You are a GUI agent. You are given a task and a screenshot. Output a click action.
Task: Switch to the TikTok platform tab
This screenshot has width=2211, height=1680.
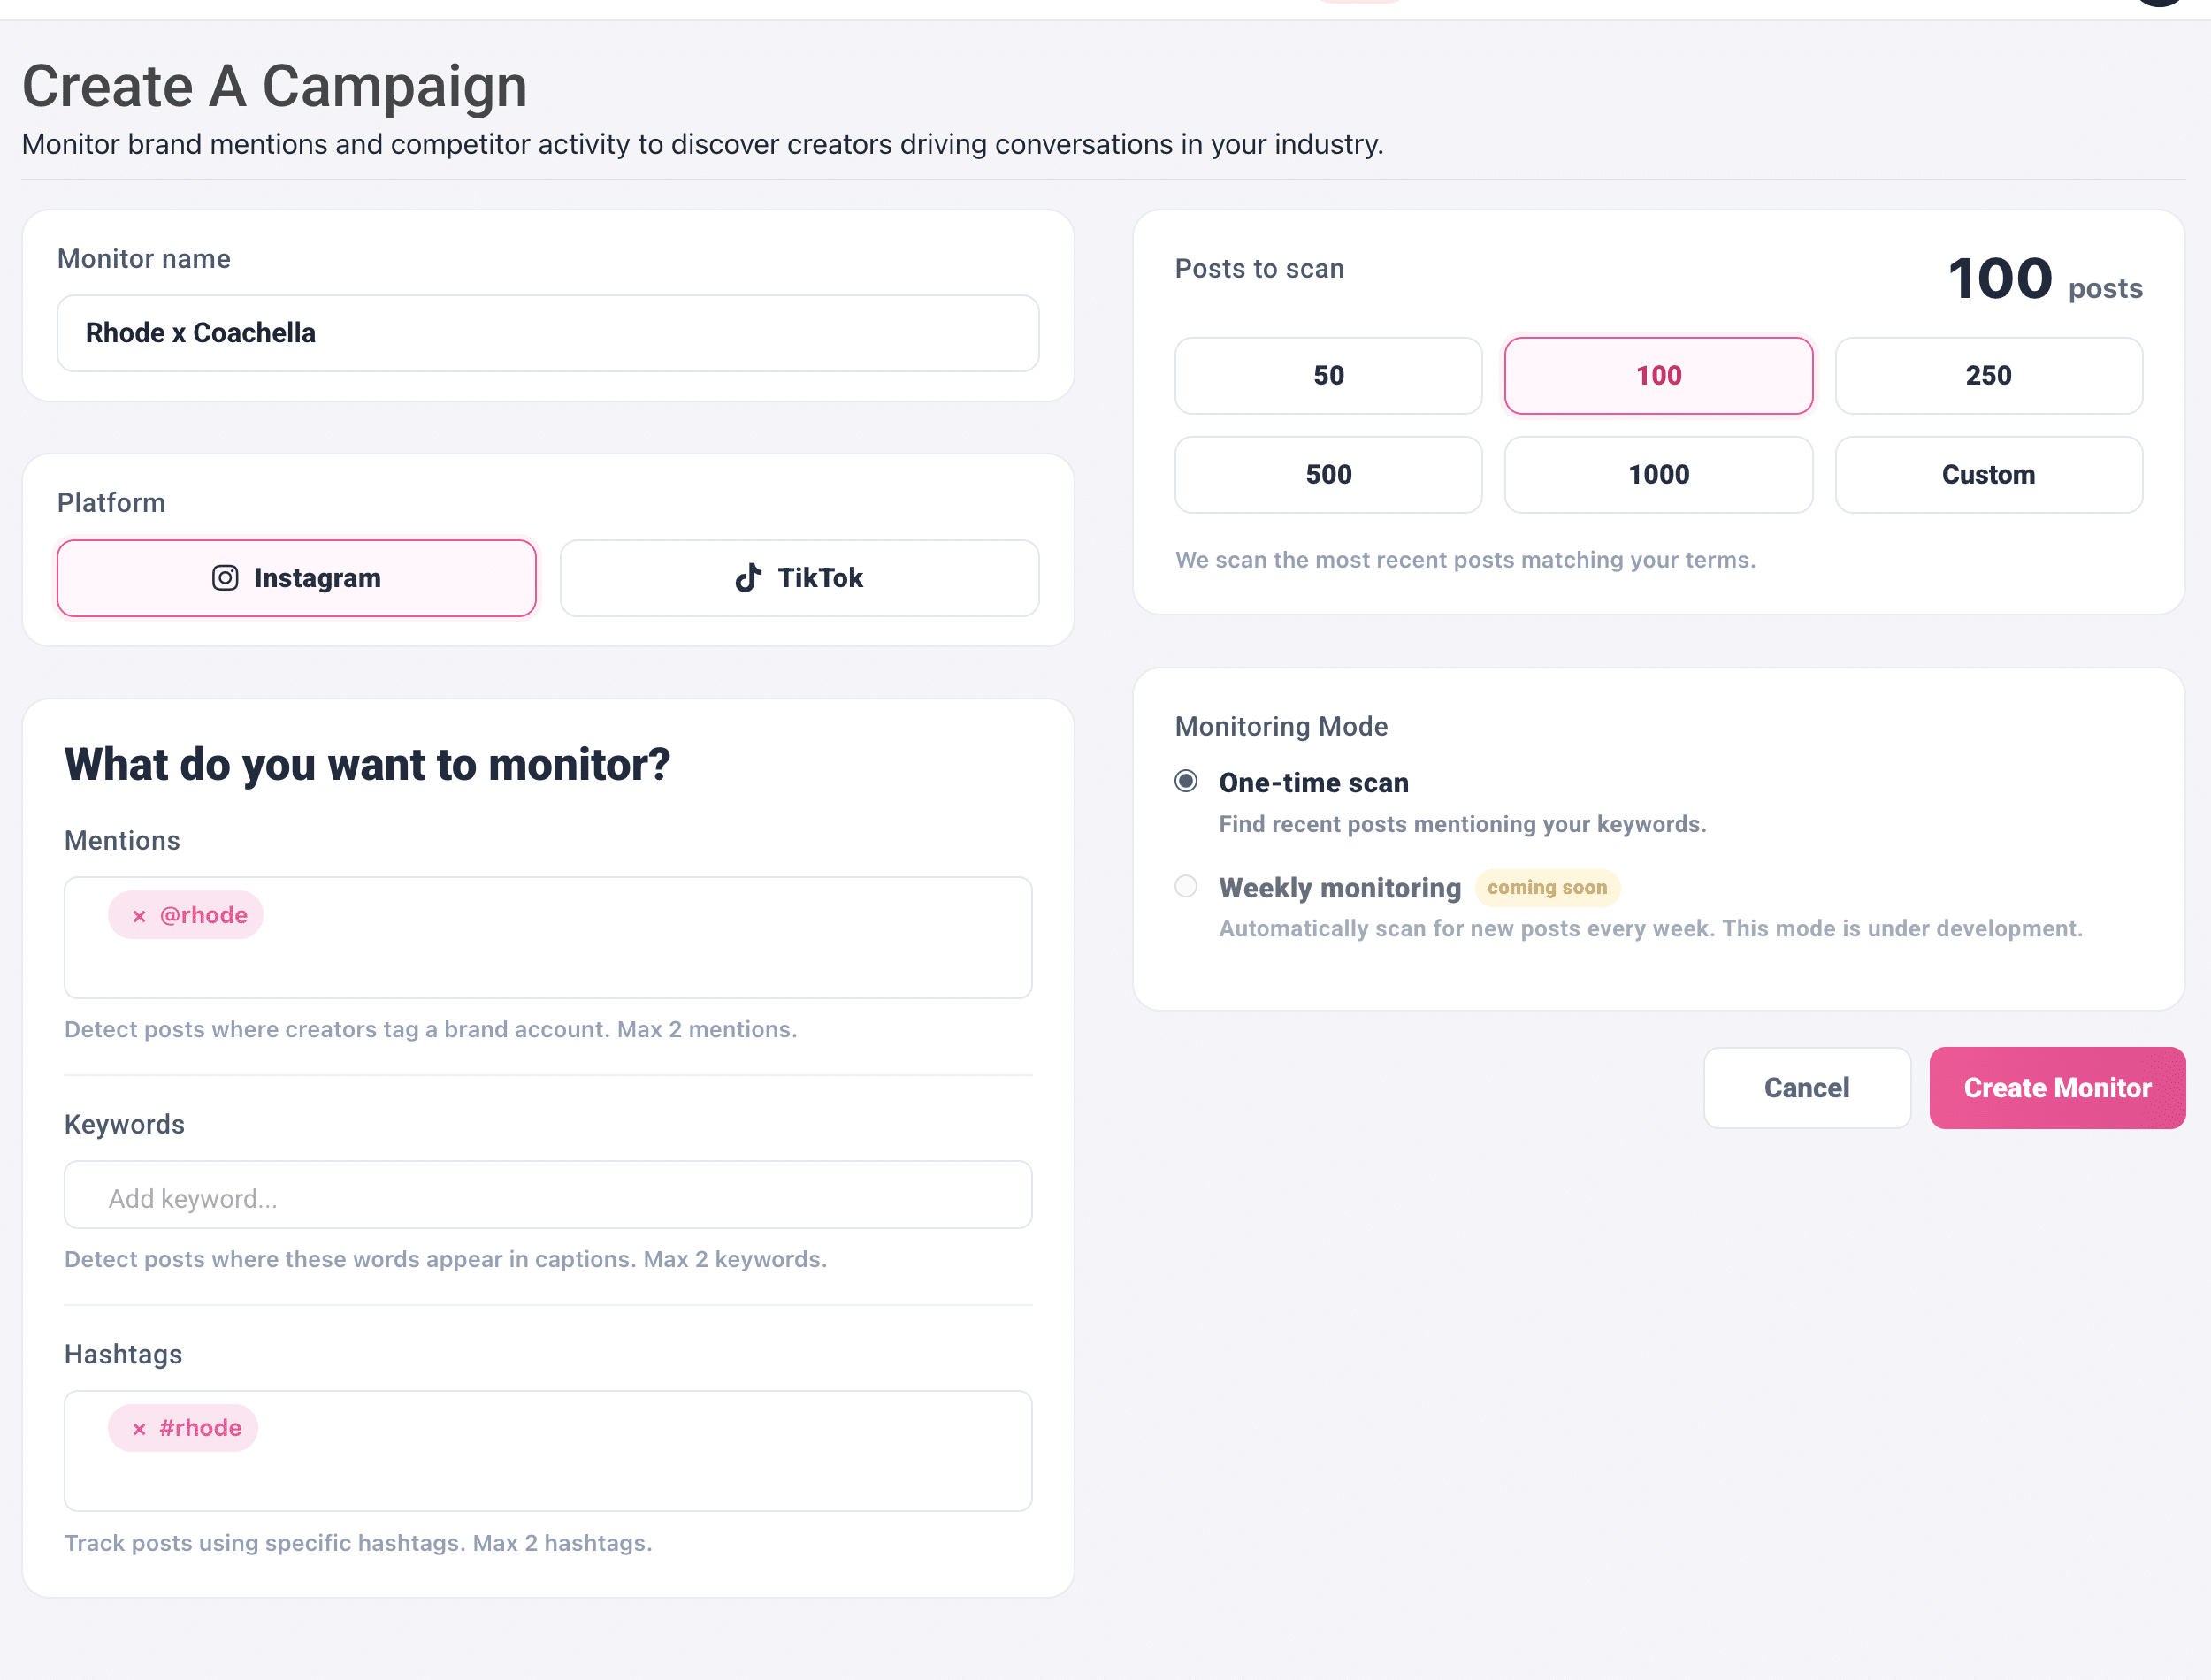point(799,578)
